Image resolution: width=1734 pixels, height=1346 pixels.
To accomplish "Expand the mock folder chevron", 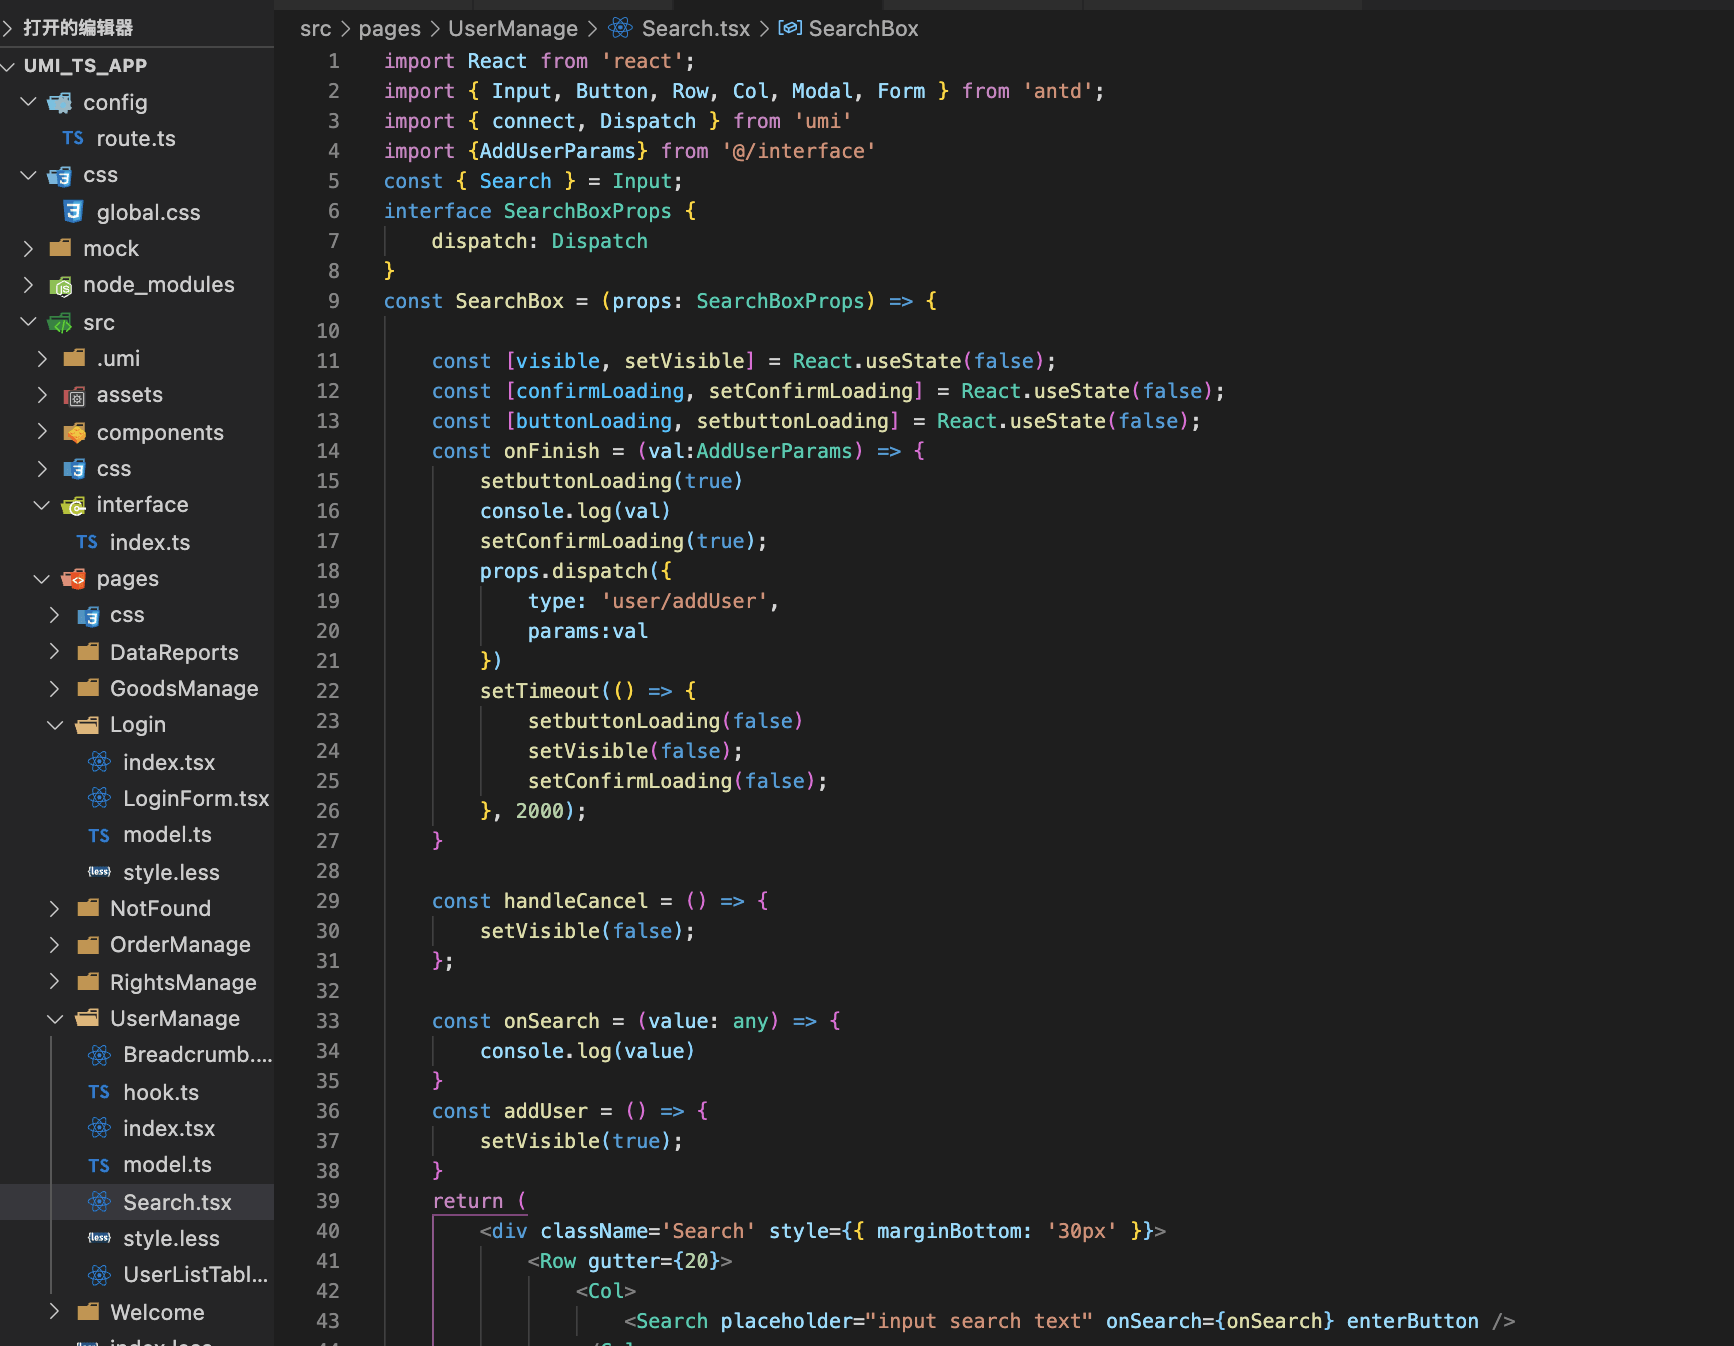I will [x=28, y=248].
